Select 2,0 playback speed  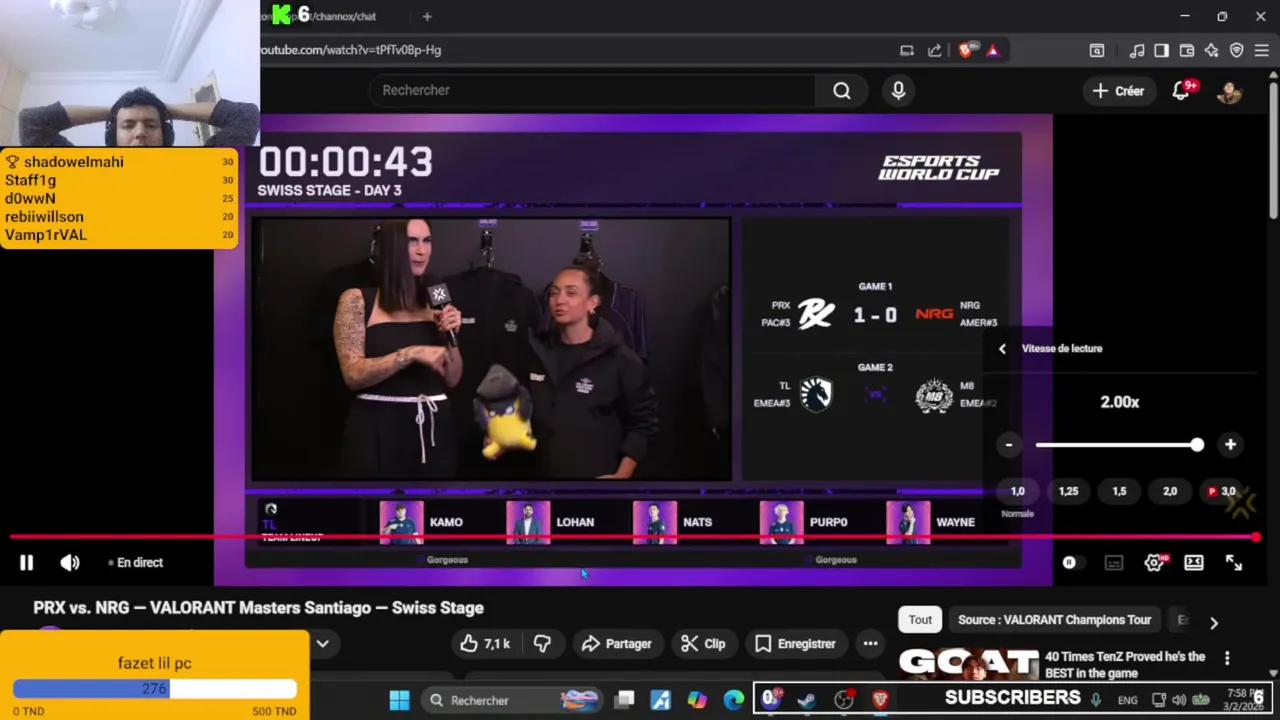[x=1170, y=492]
